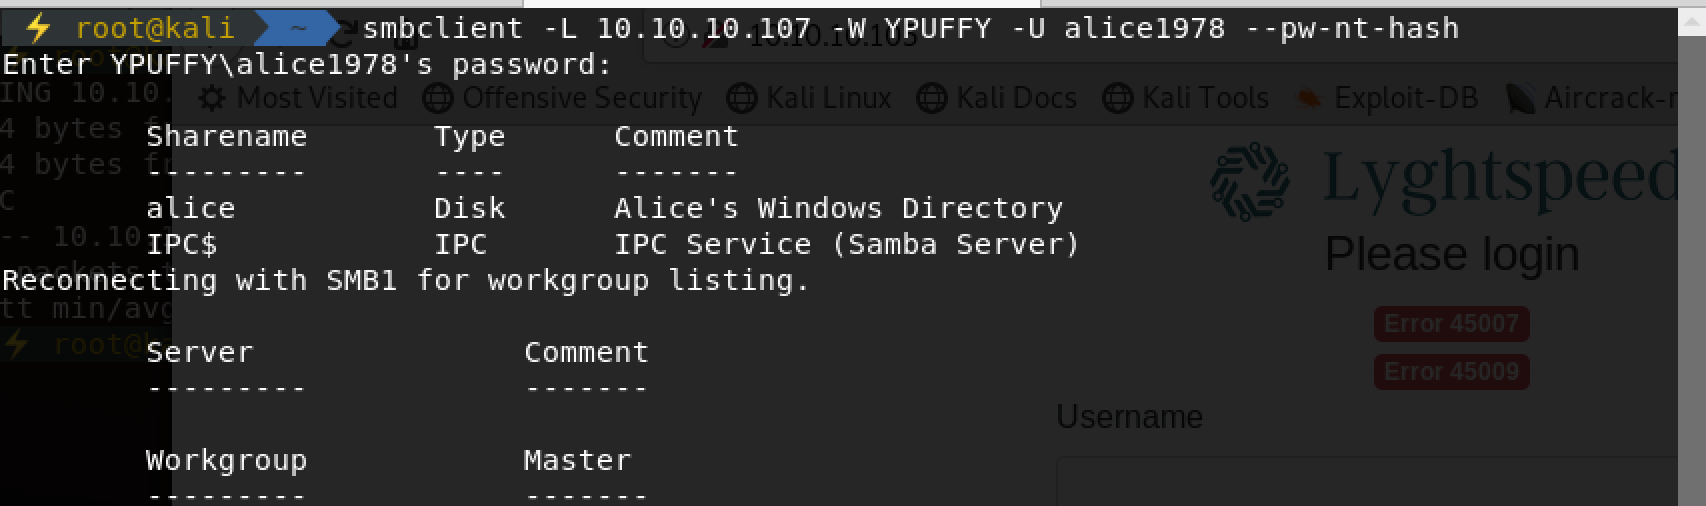This screenshot has height=506, width=1706.
Task: Focus the Username input field
Action: point(1366,482)
